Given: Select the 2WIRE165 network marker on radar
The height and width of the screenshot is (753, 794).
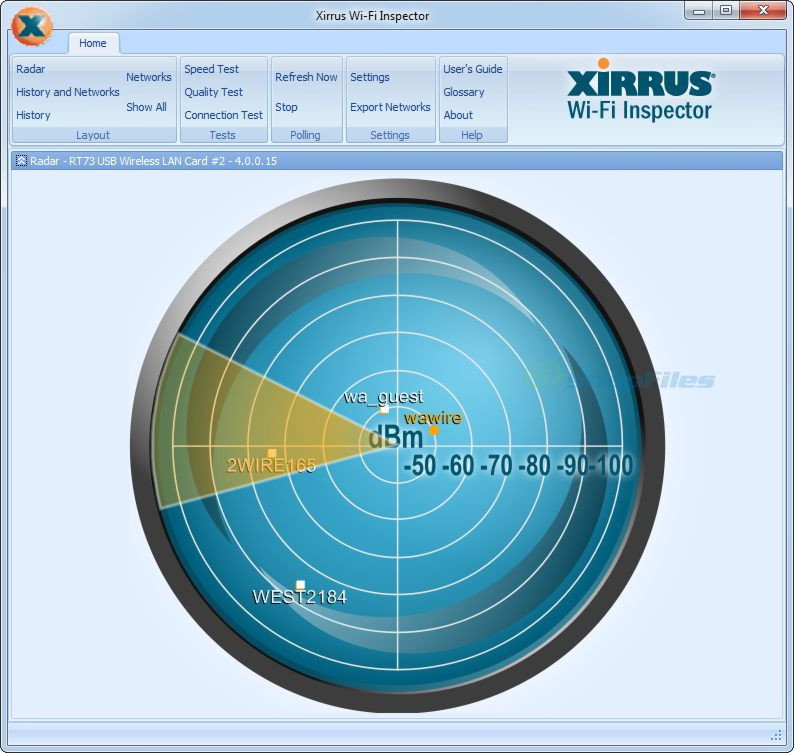Looking at the screenshot, I should click(x=272, y=453).
